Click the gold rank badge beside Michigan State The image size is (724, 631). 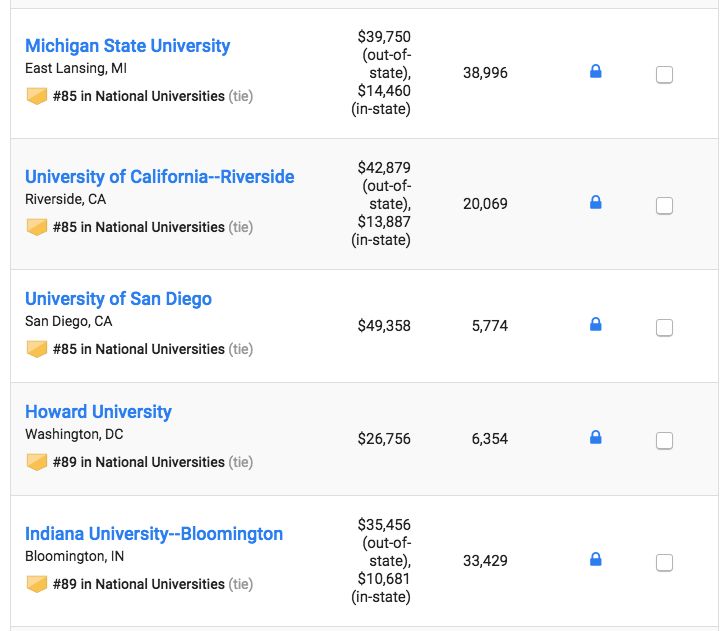(37, 96)
